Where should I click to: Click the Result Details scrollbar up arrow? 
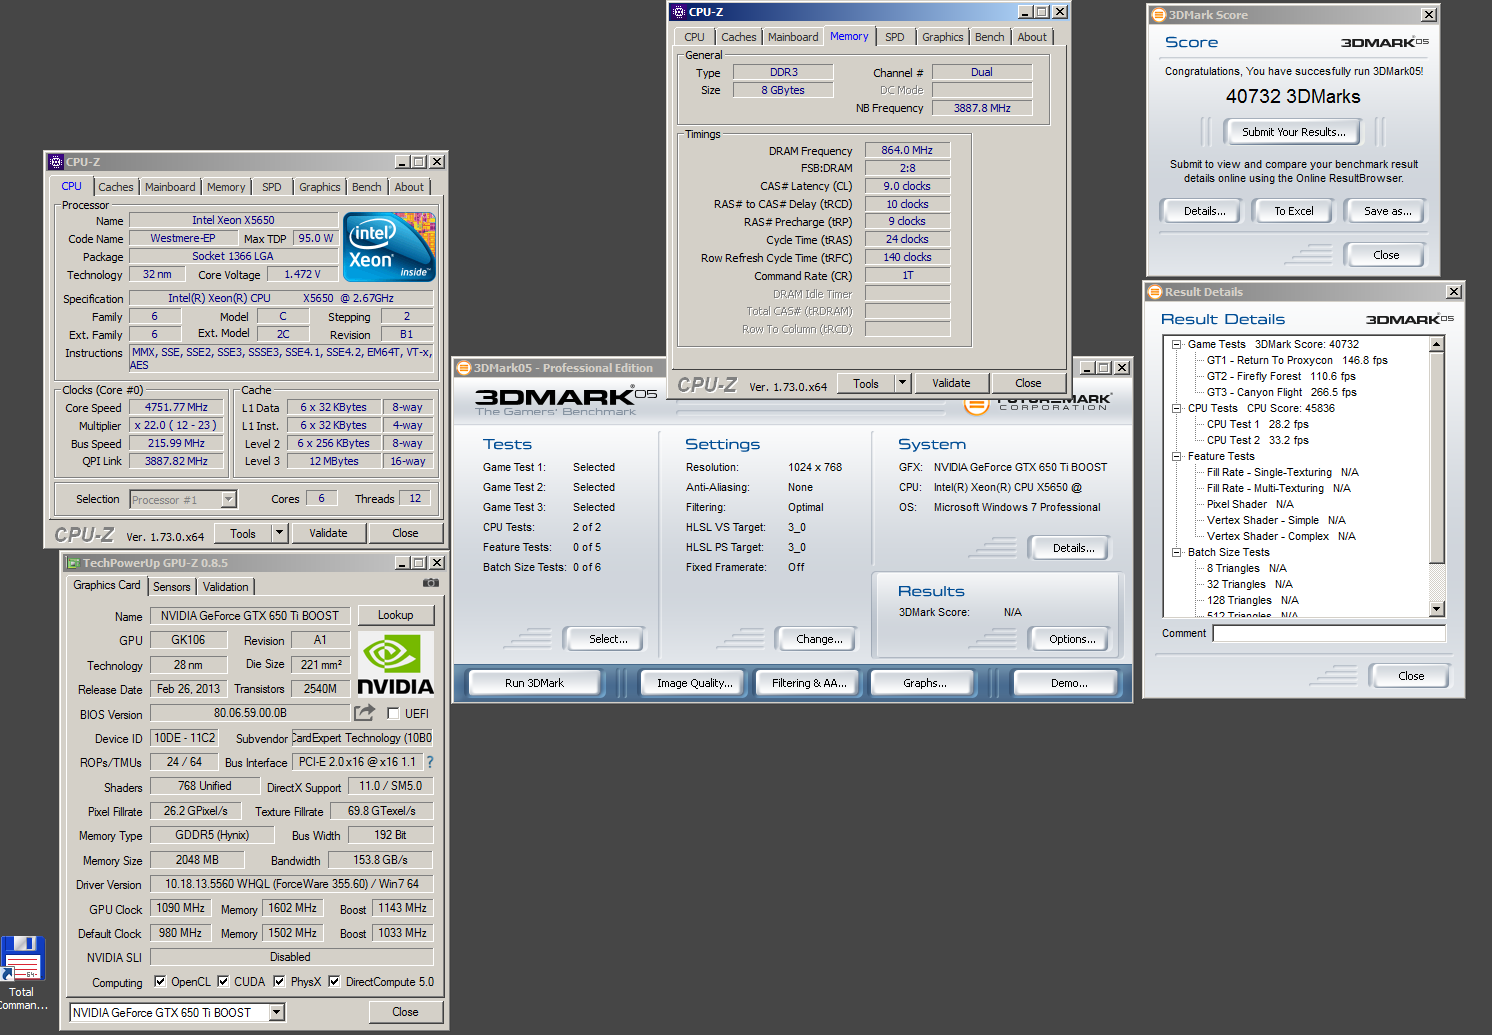click(1436, 344)
